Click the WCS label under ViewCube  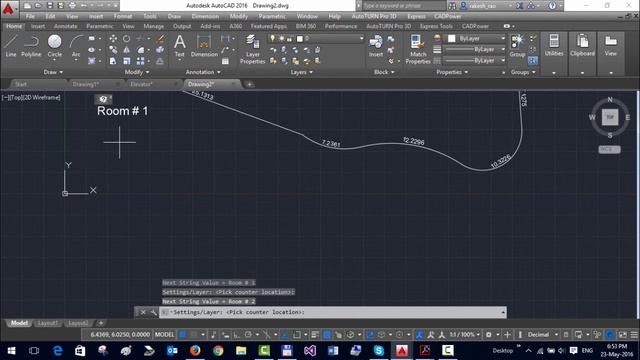609,149
